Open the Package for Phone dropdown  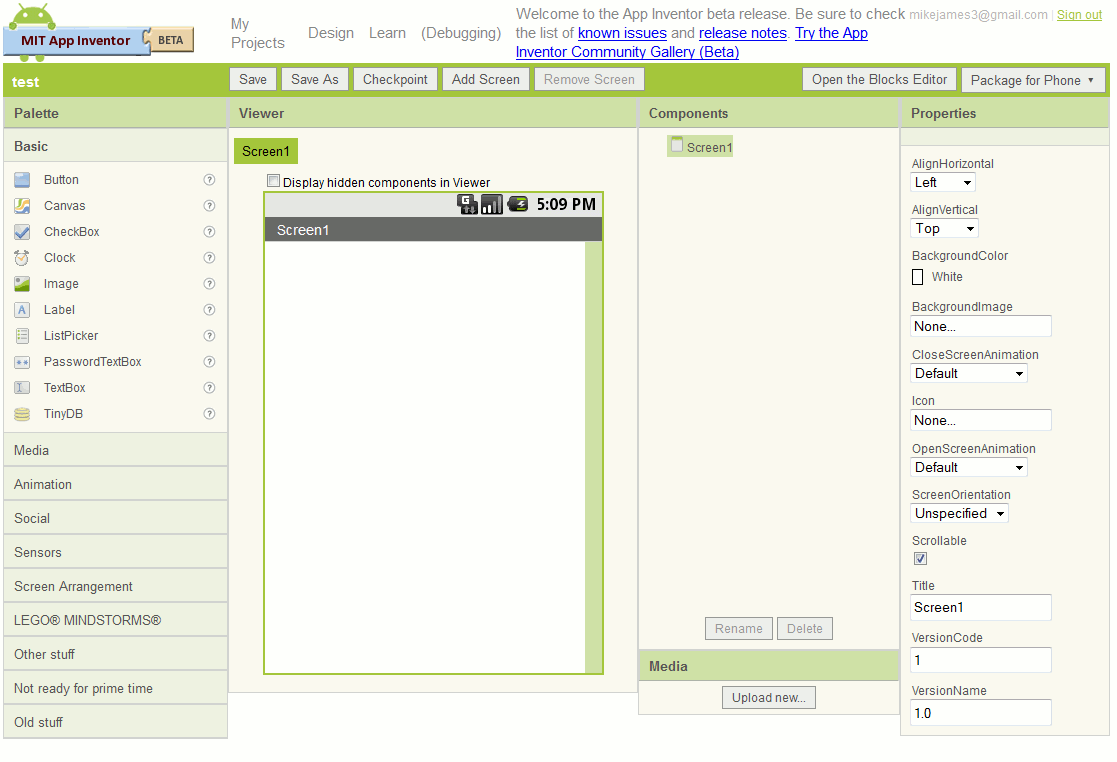pyautogui.click(x=1032, y=80)
